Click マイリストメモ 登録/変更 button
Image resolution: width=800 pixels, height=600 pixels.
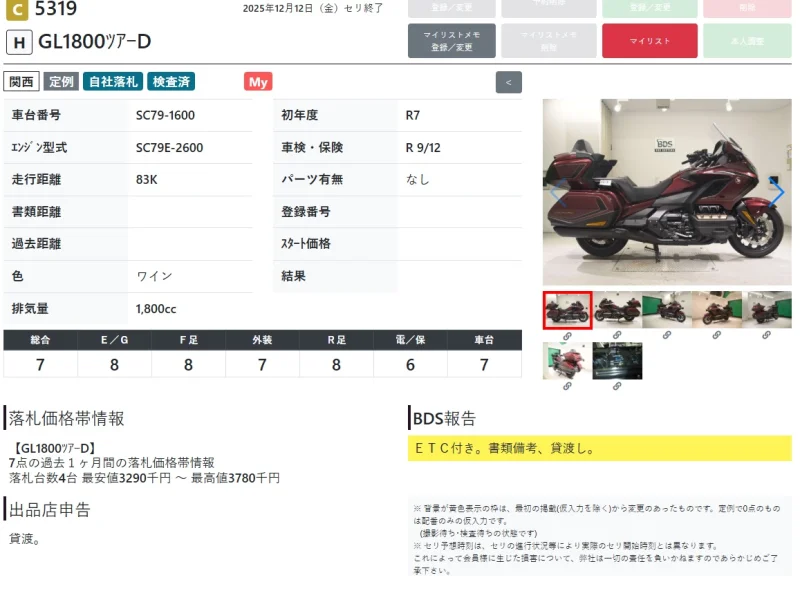[x=452, y=41]
